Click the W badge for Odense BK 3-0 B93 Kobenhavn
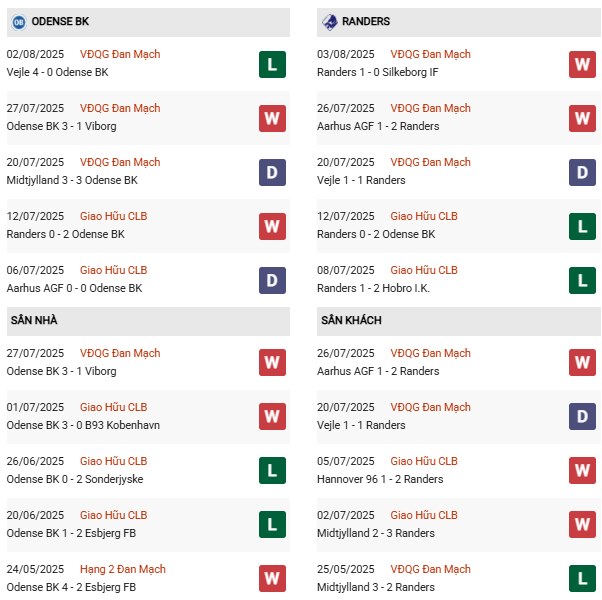Viewport: 602px width, 600px height. click(x=272, y=417)
